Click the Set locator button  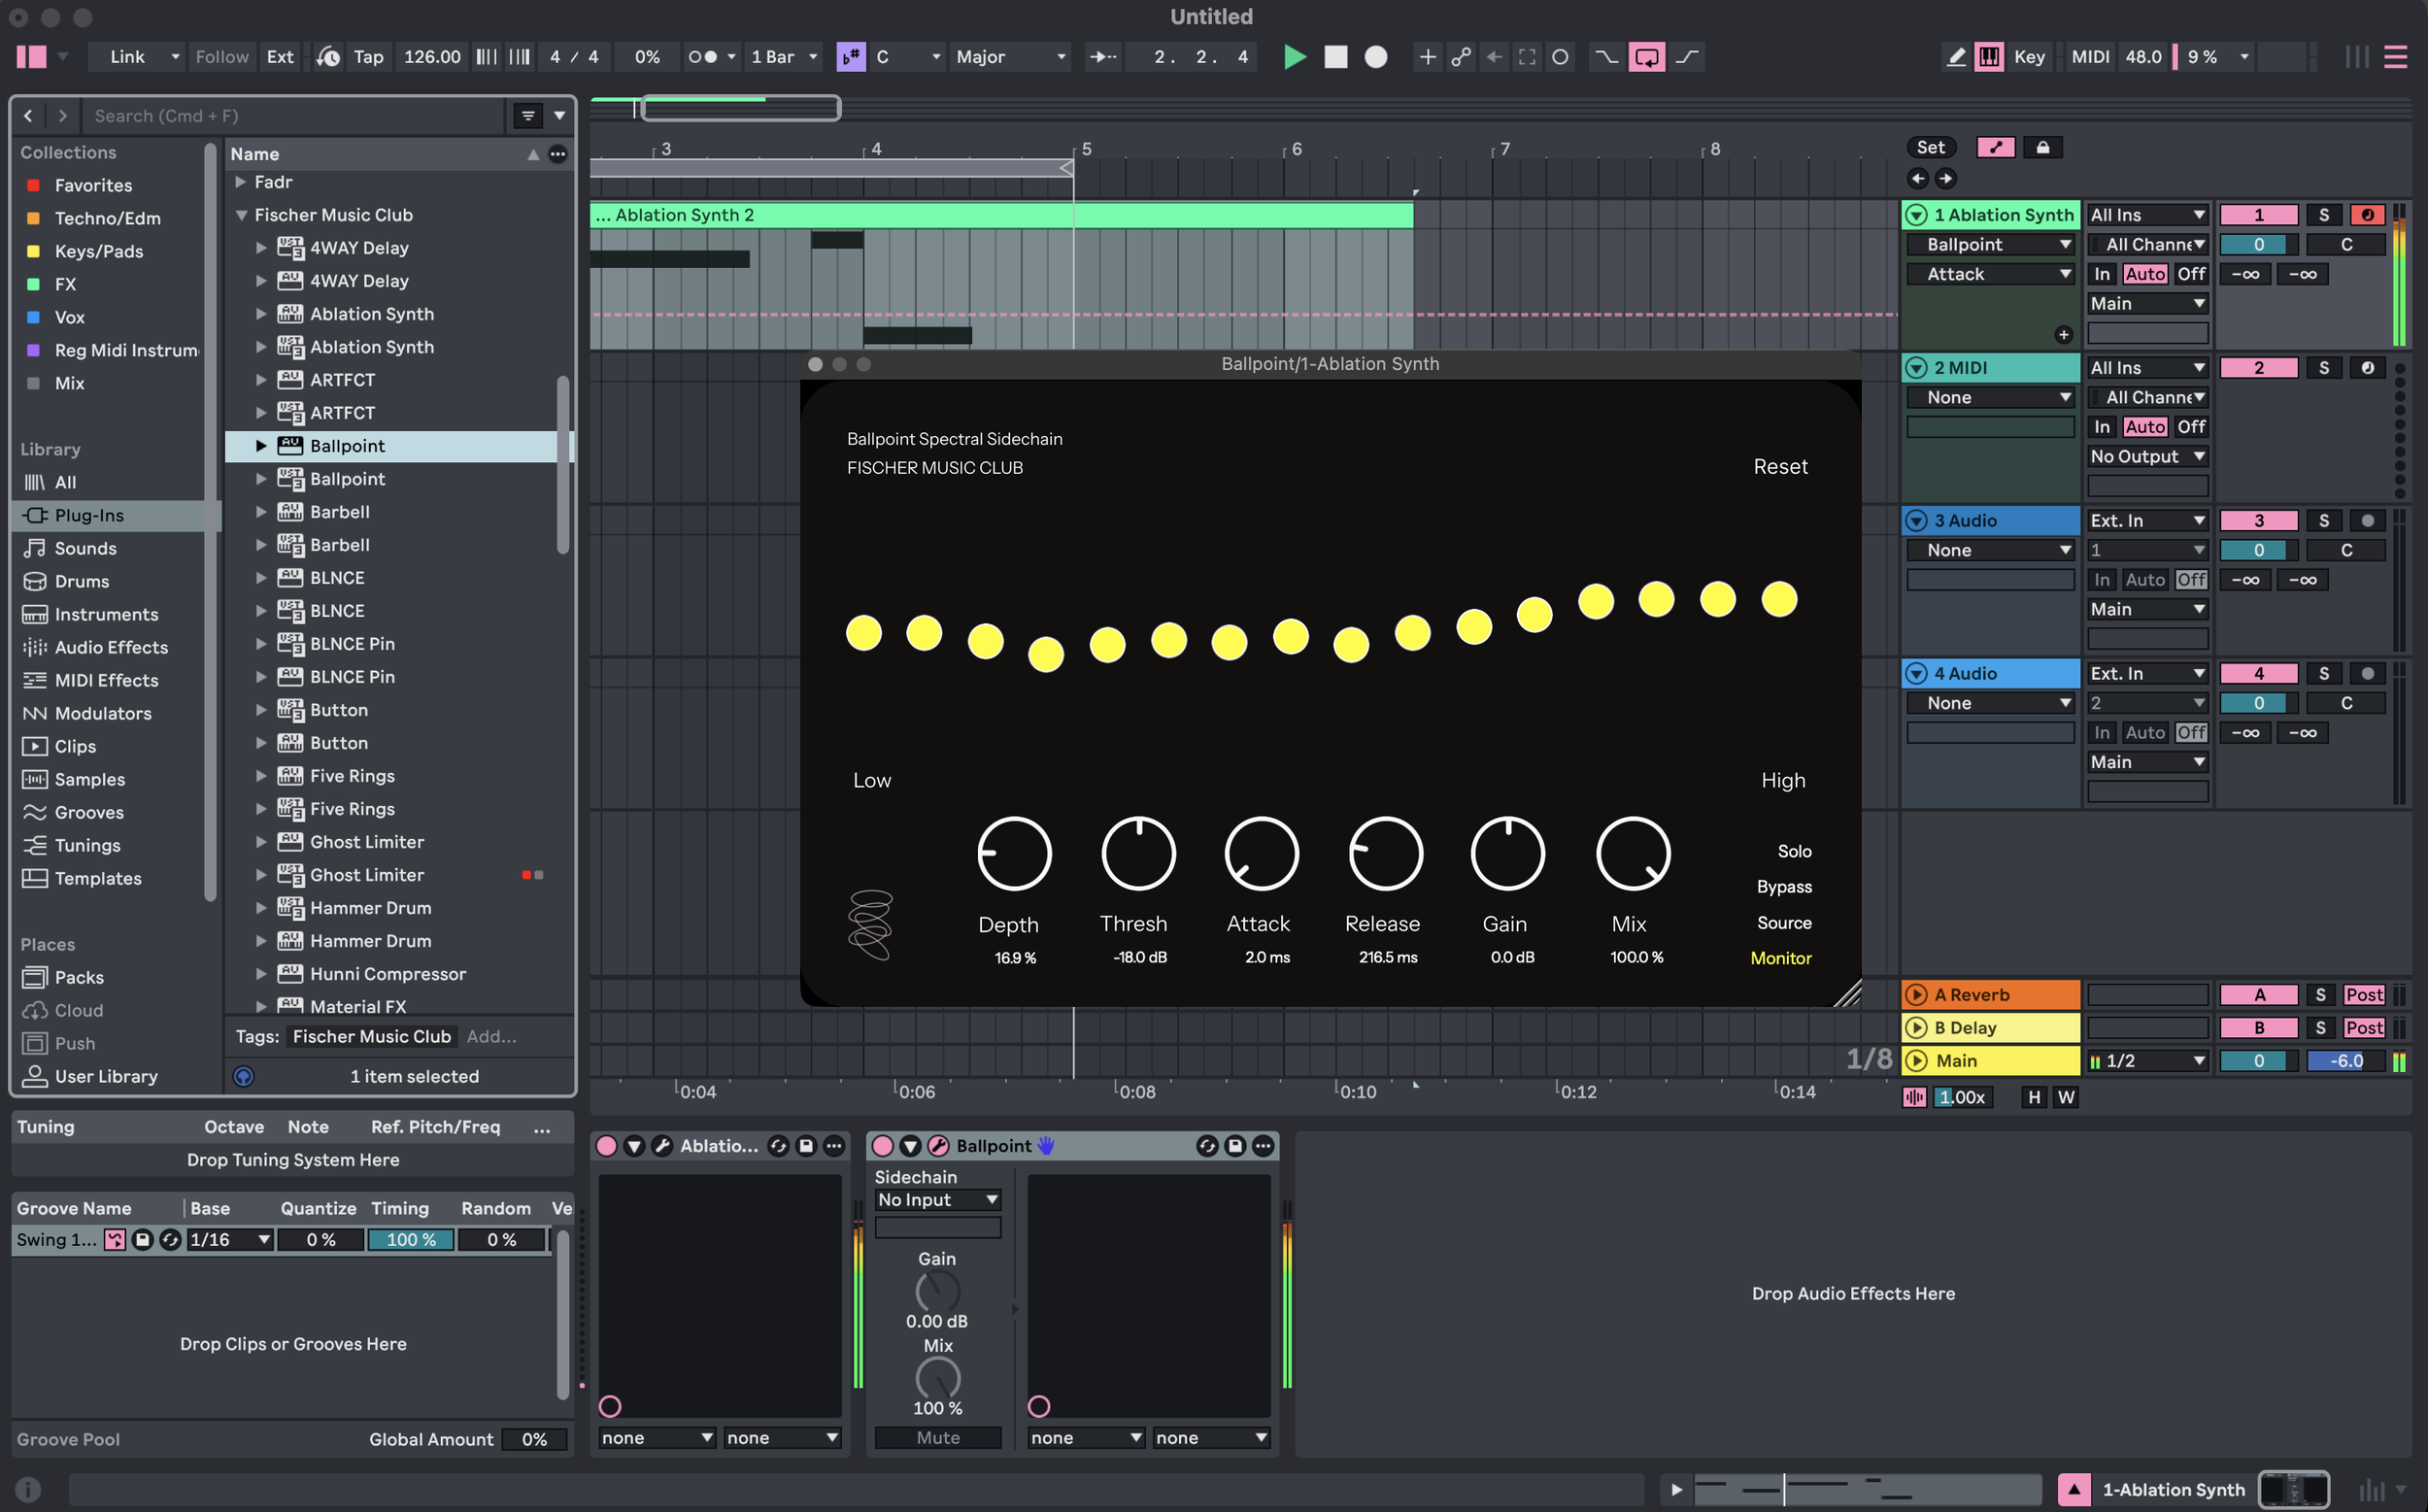[x=1930, y=148]
